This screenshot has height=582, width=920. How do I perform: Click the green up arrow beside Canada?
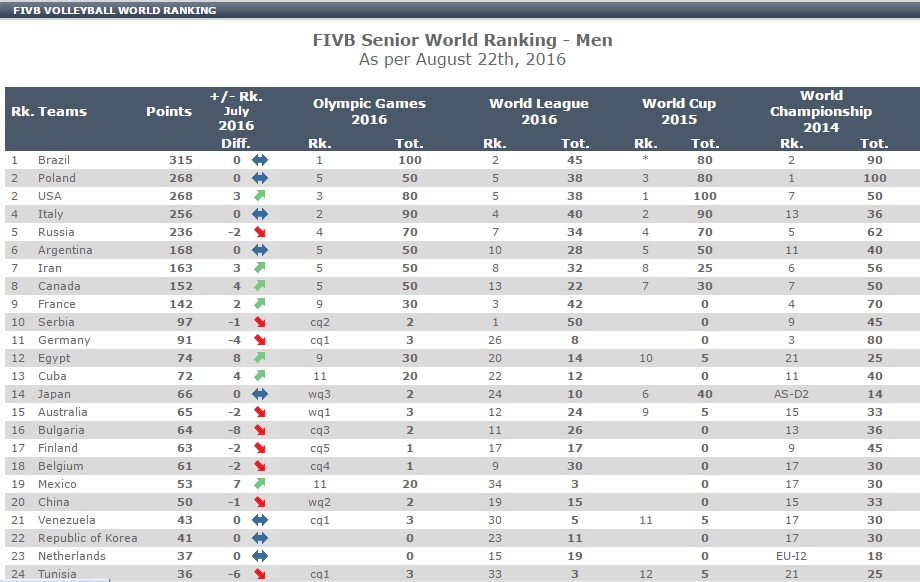pos(260,286)
